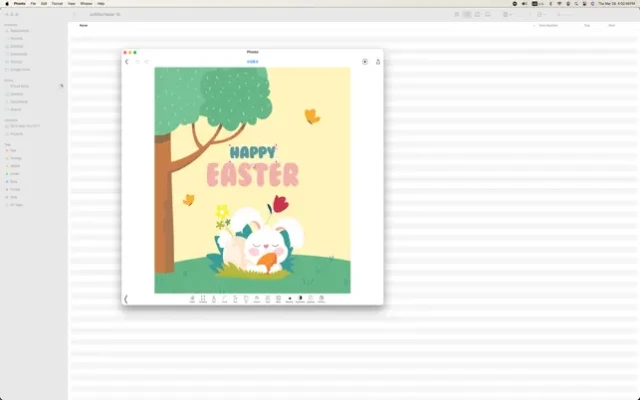Screen dimensions: 640x400
Task: Select the Red tag in Finder sidebar
Action: 14,150
